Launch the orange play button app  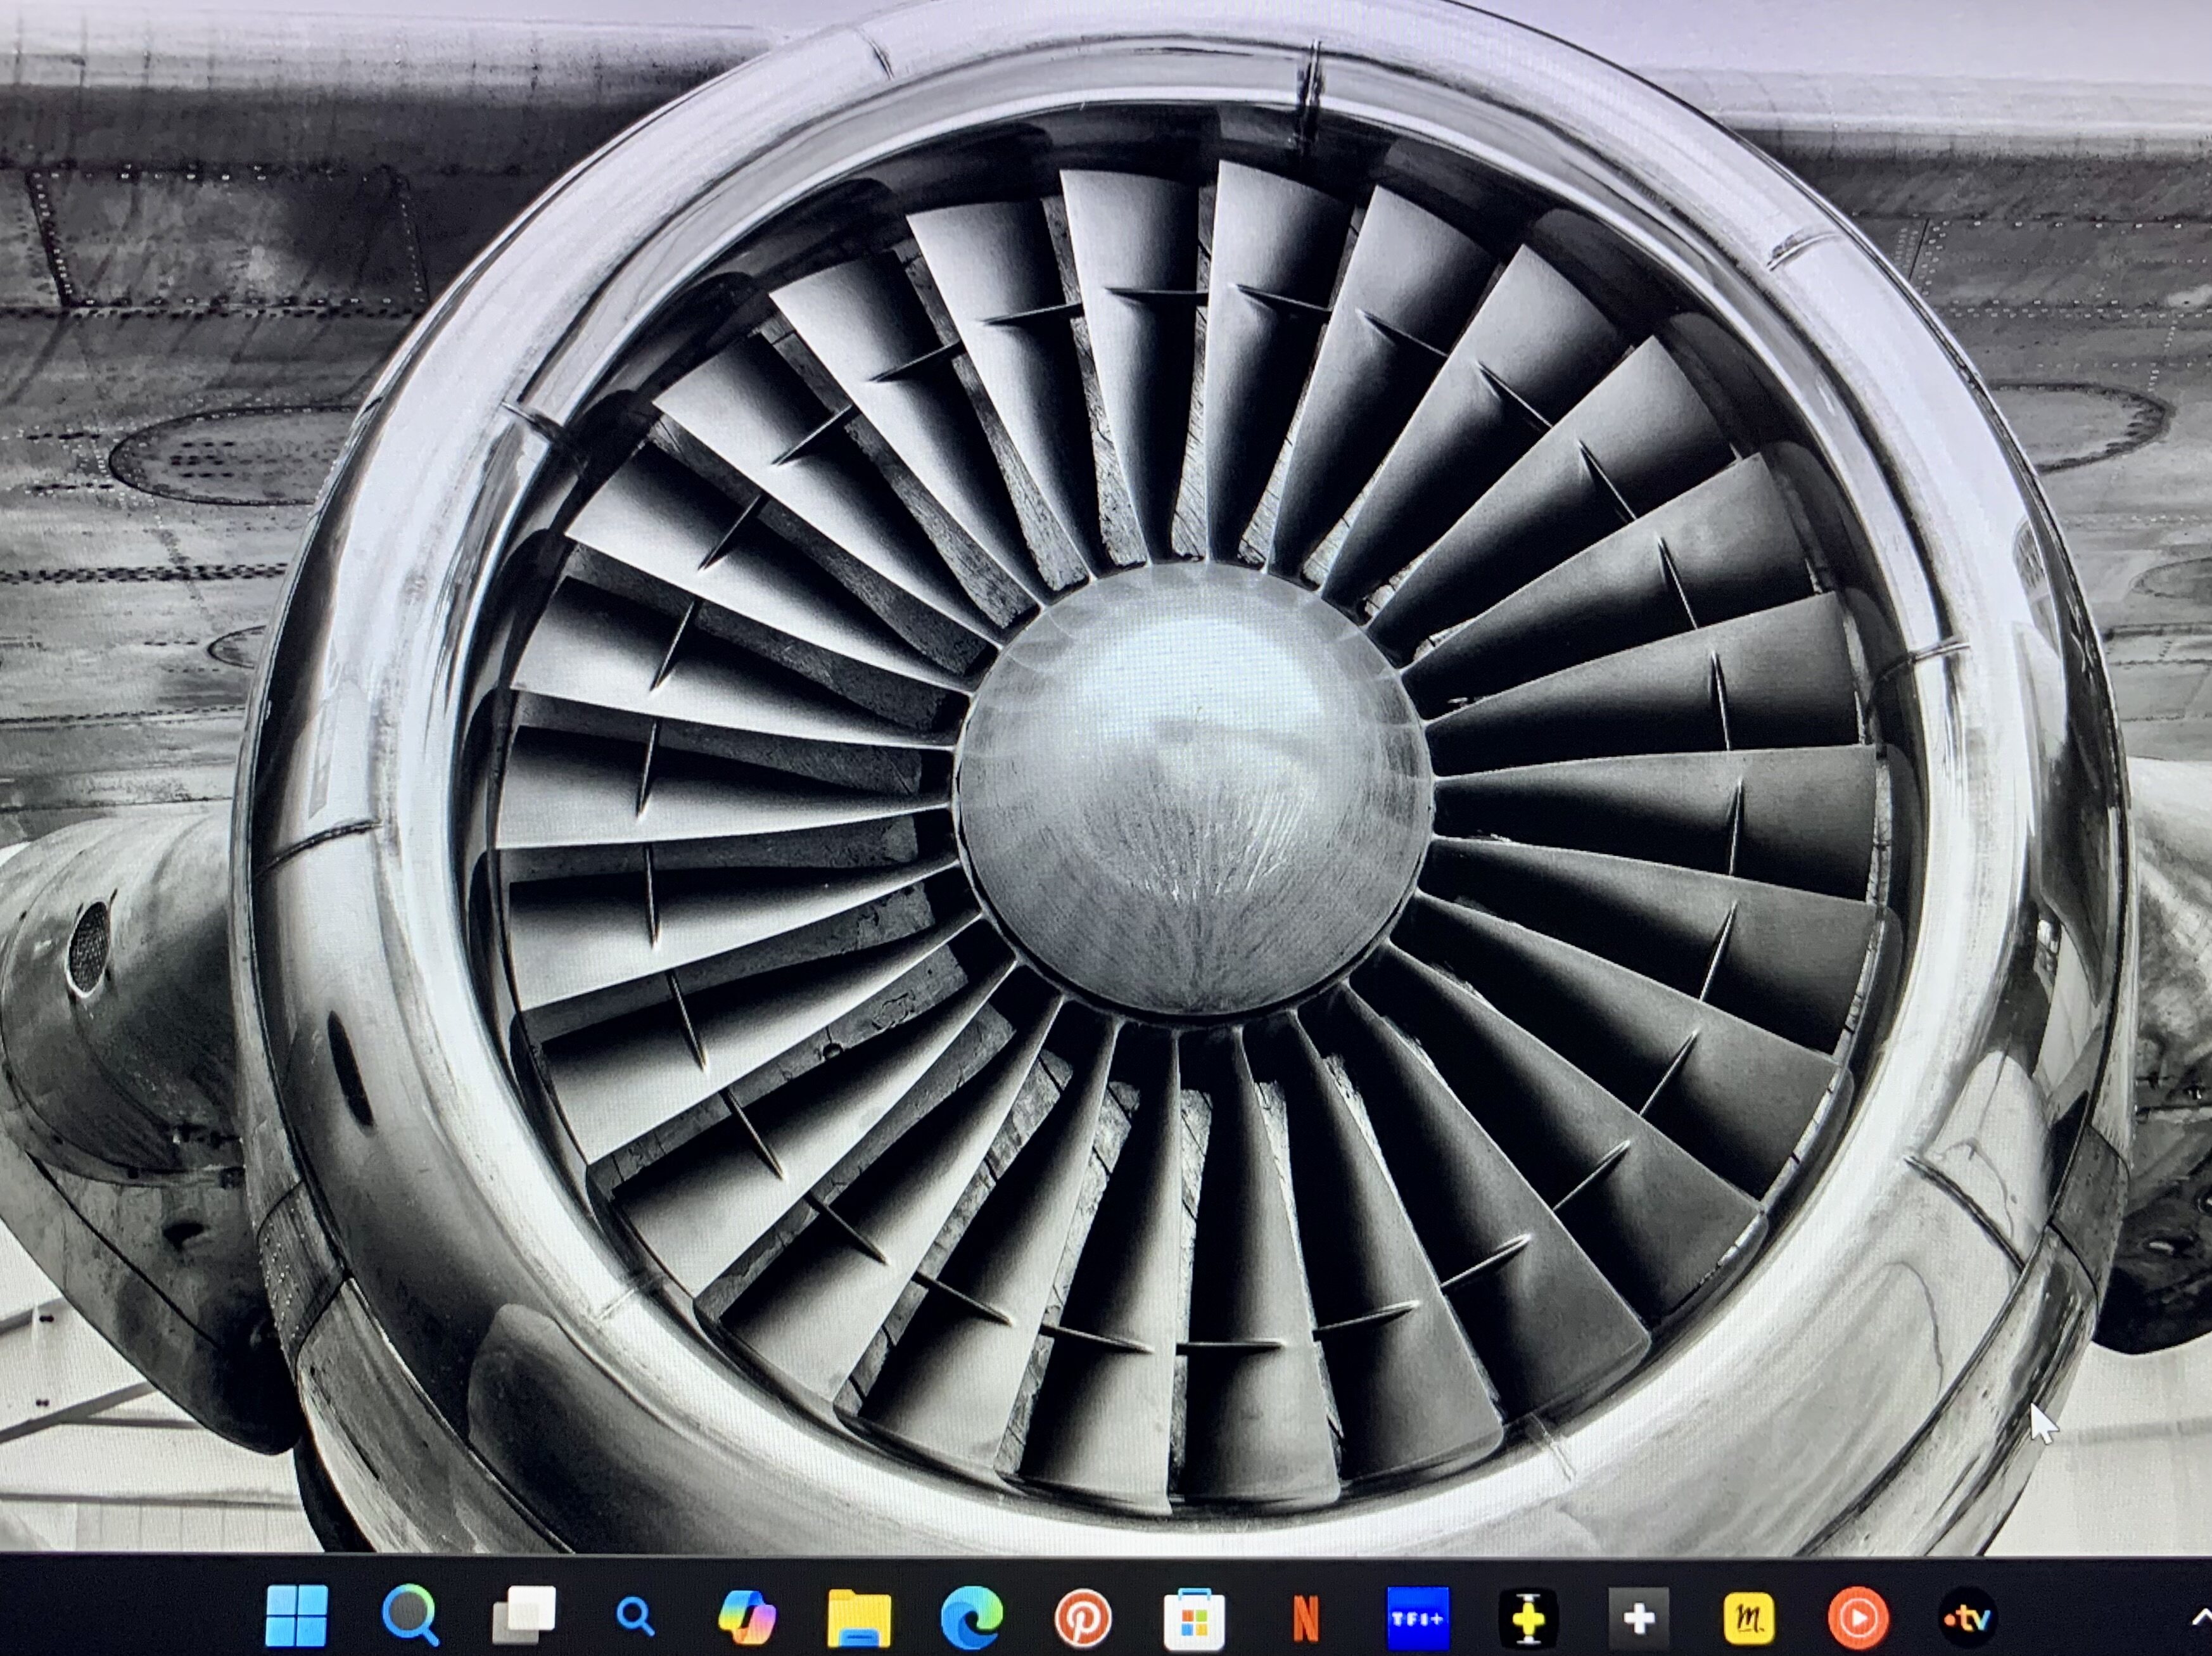(1859, 1616)
